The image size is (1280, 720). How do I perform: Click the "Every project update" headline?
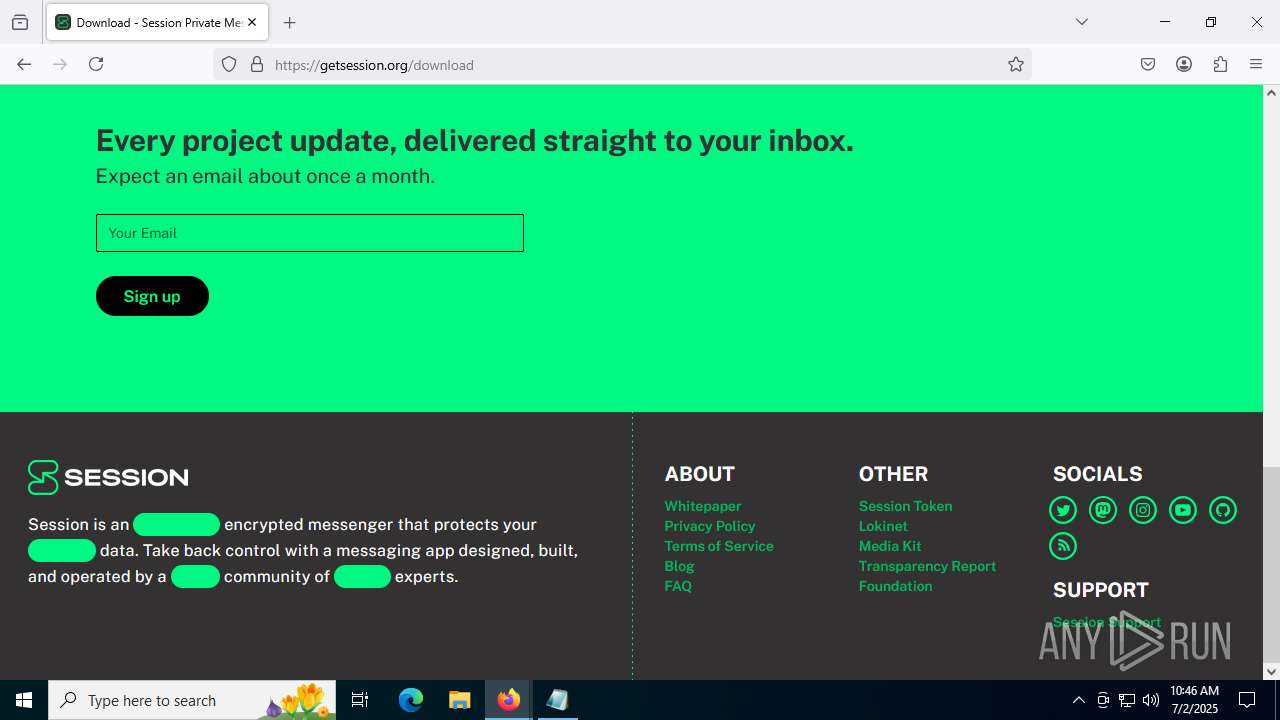click(x=475, y=141)
